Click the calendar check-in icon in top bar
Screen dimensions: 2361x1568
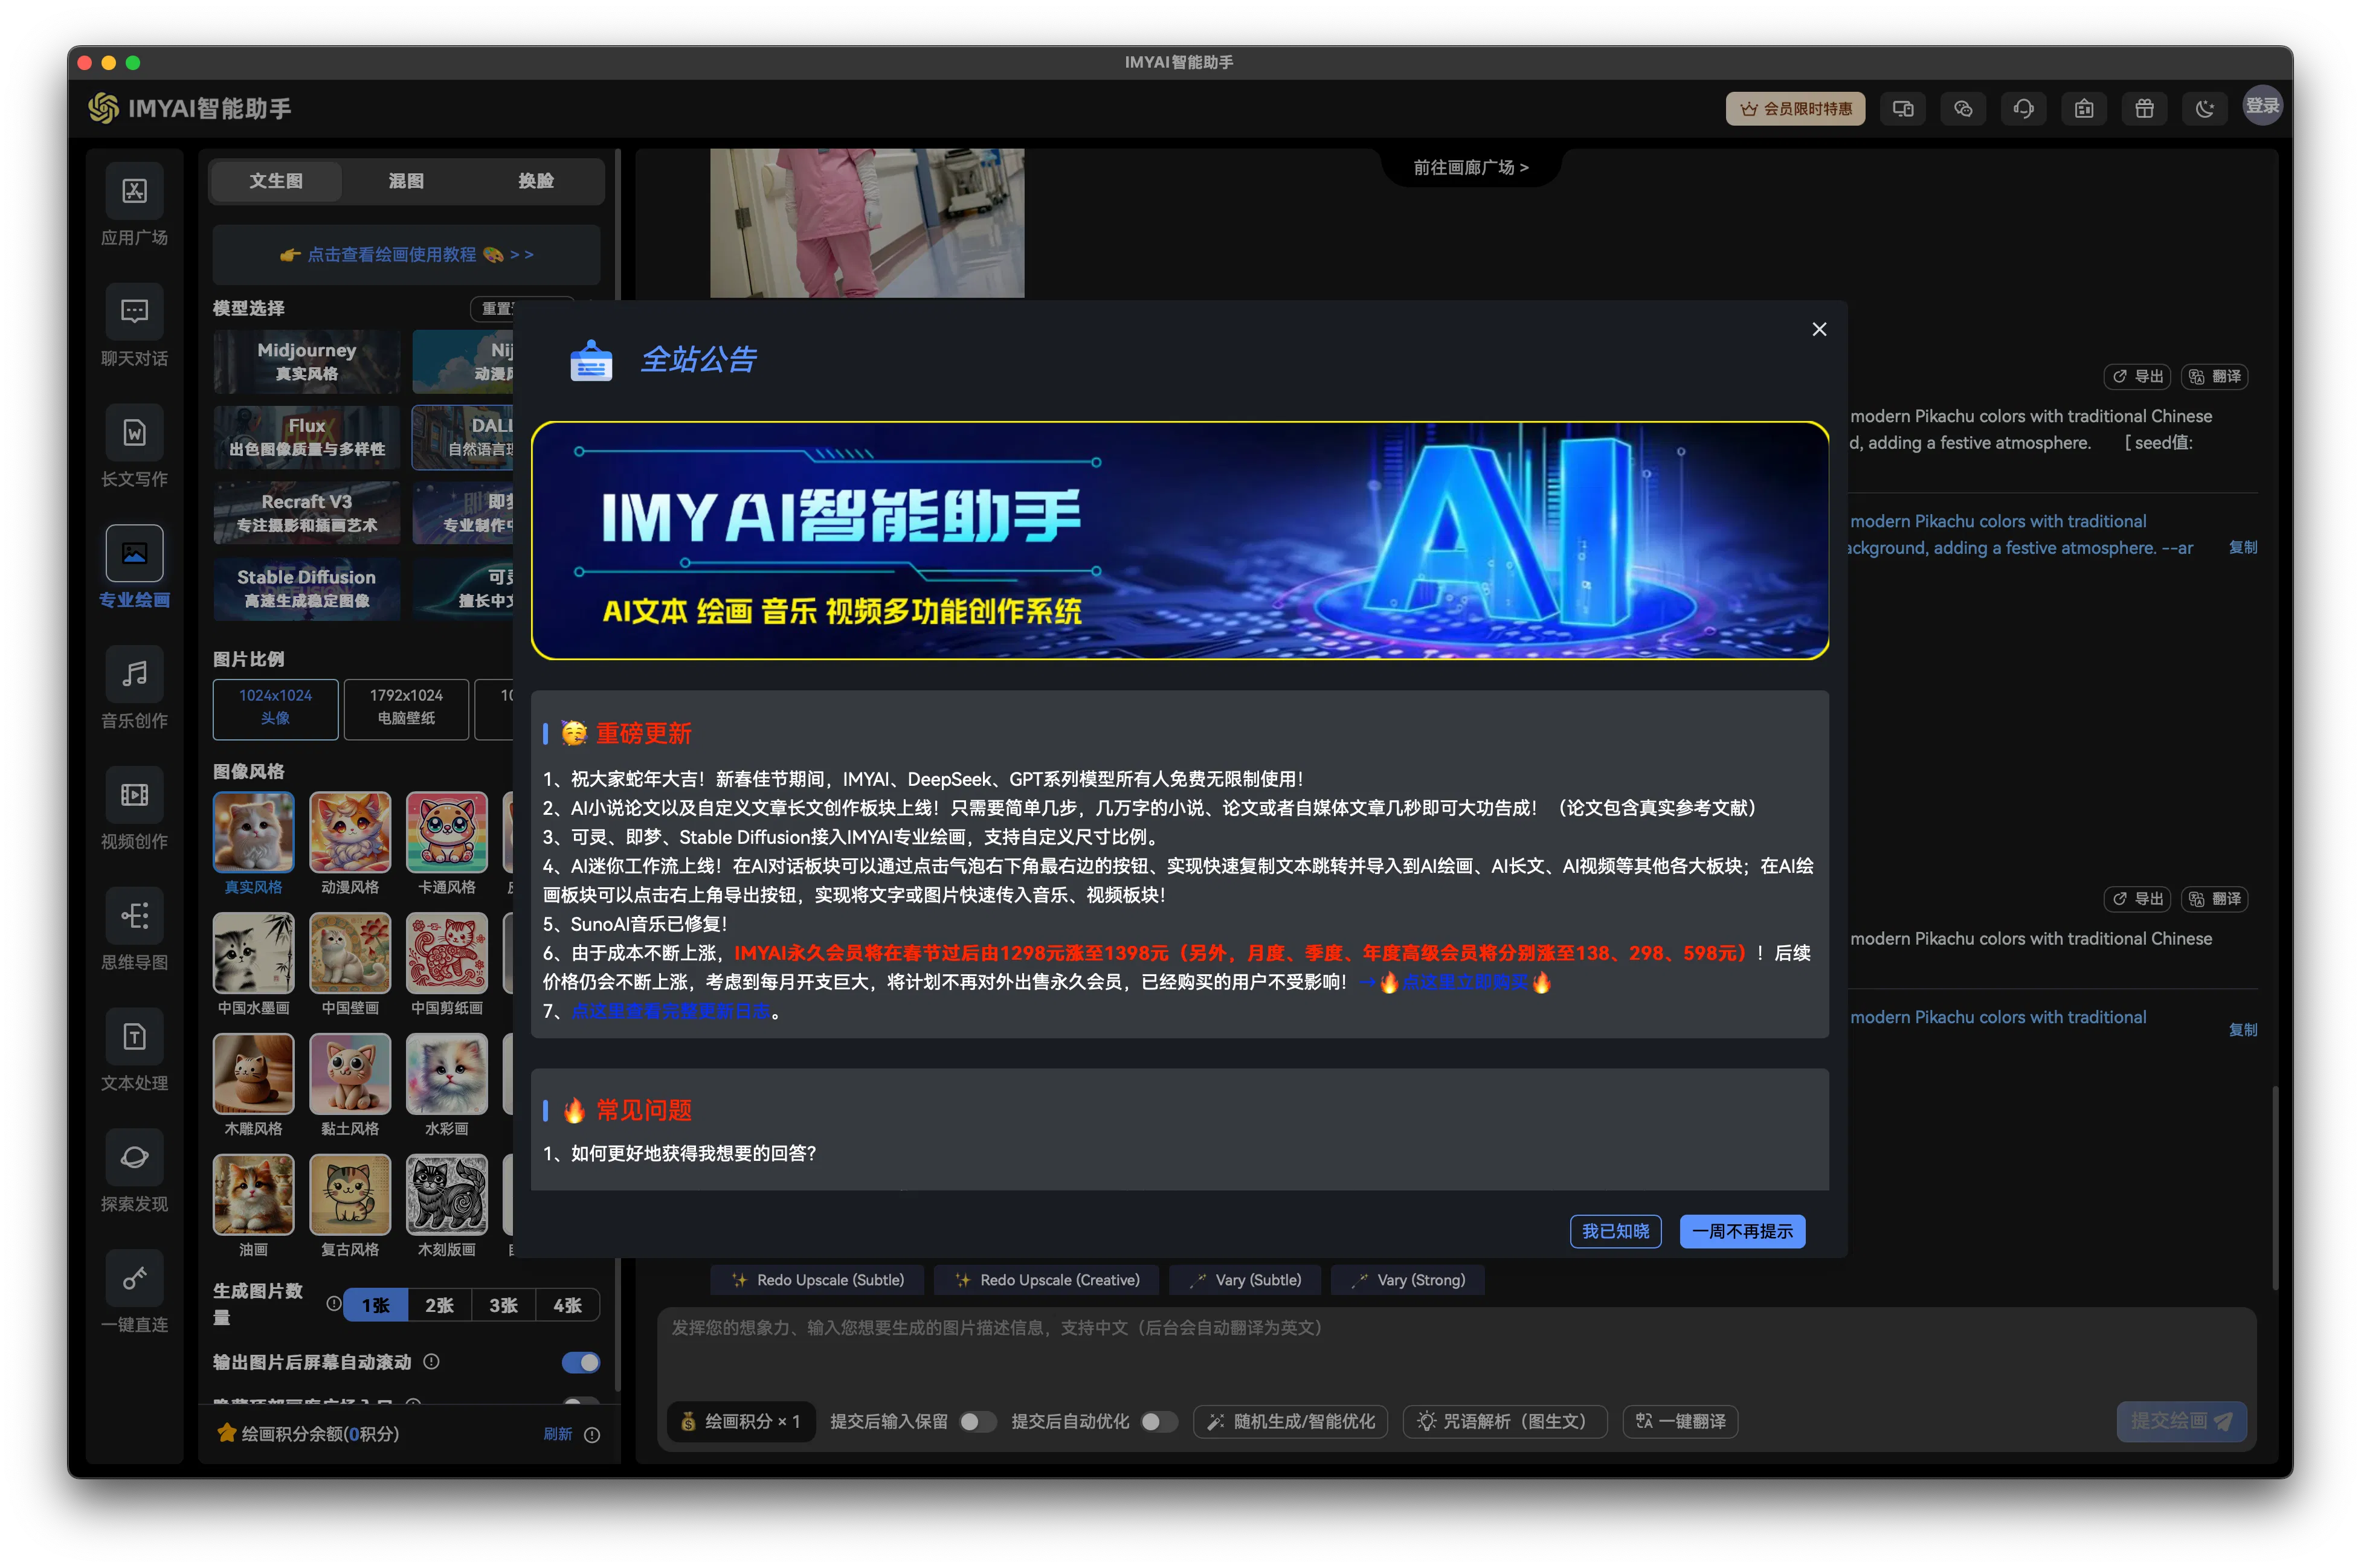(2084, 109)
